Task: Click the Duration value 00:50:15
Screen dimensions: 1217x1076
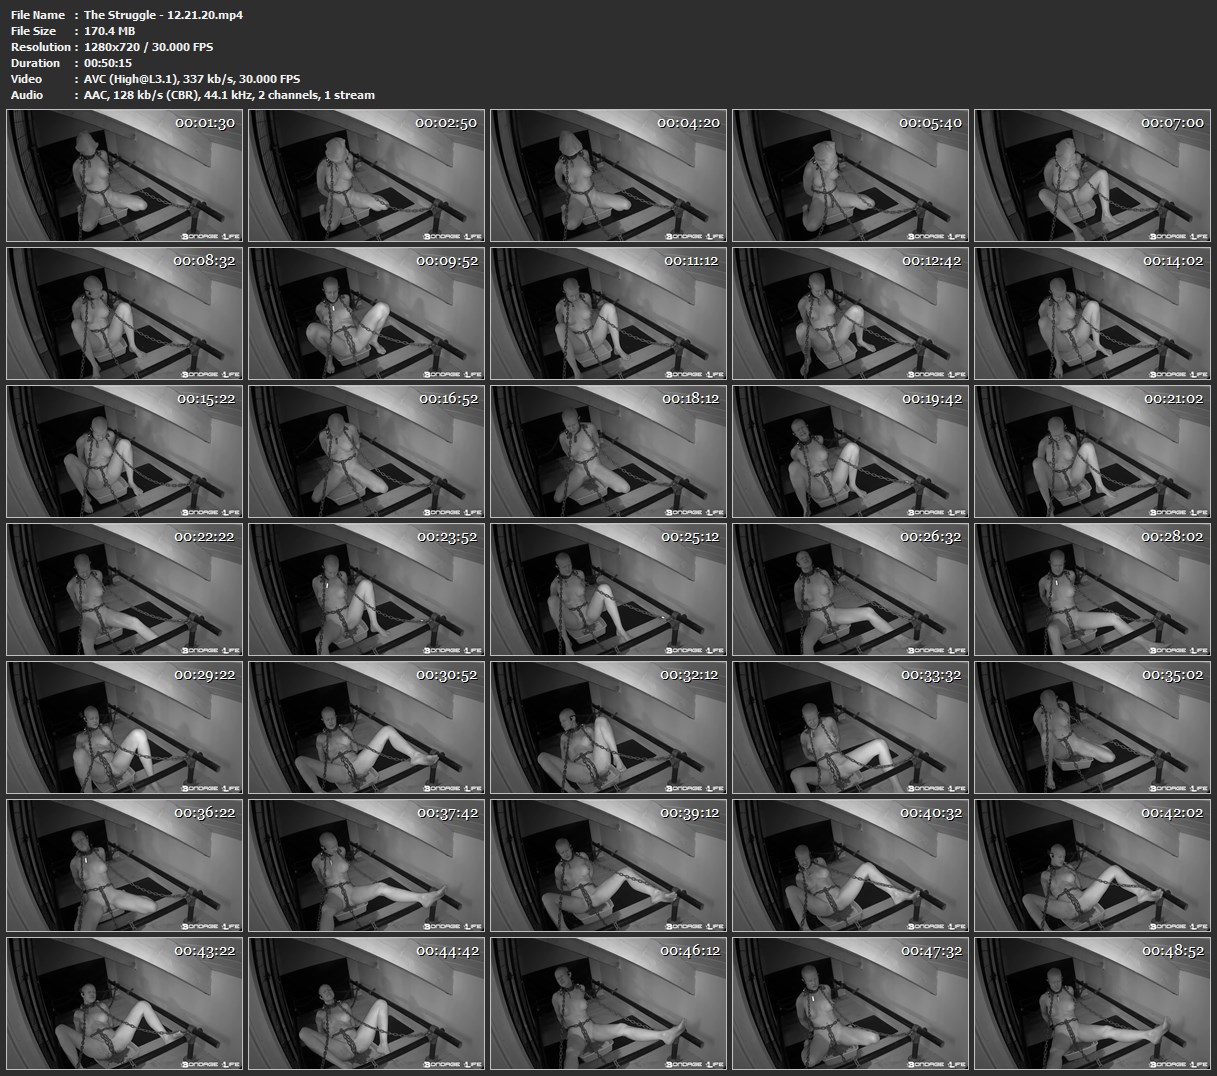Action: tap(108, 63)
